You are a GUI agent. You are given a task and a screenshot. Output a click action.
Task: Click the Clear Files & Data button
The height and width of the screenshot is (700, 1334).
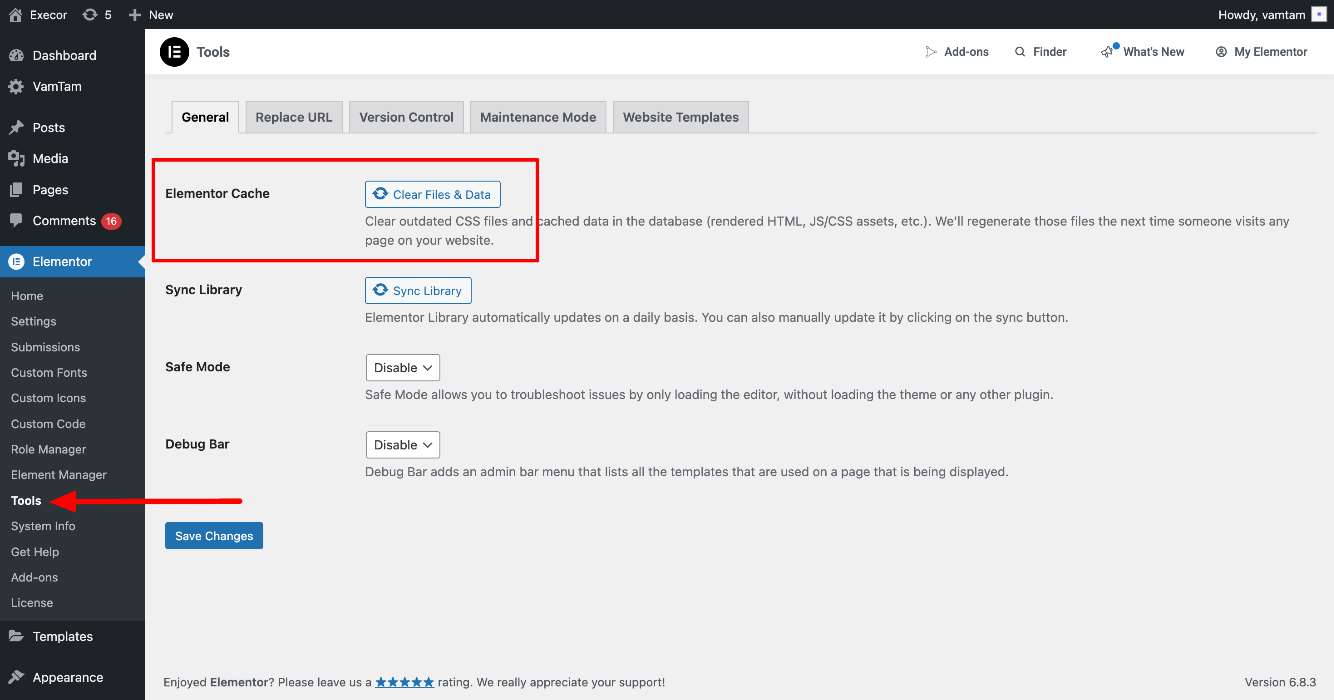point(432,194)
